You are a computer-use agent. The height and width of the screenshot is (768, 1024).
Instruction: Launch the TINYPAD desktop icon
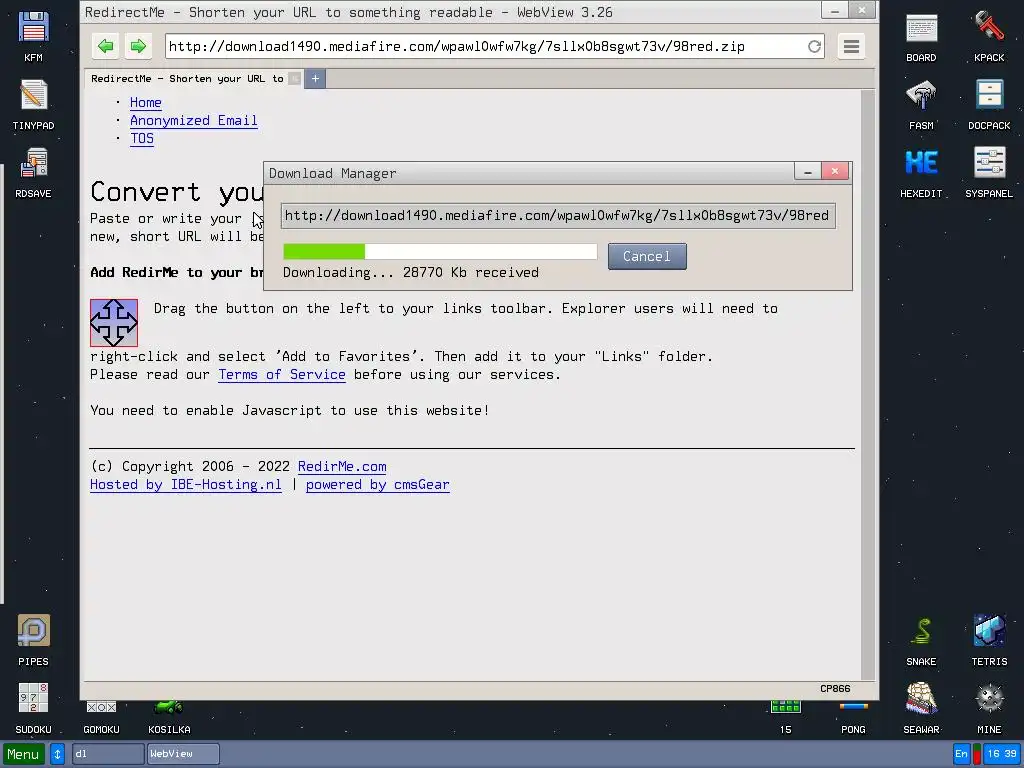click(33, 95)
